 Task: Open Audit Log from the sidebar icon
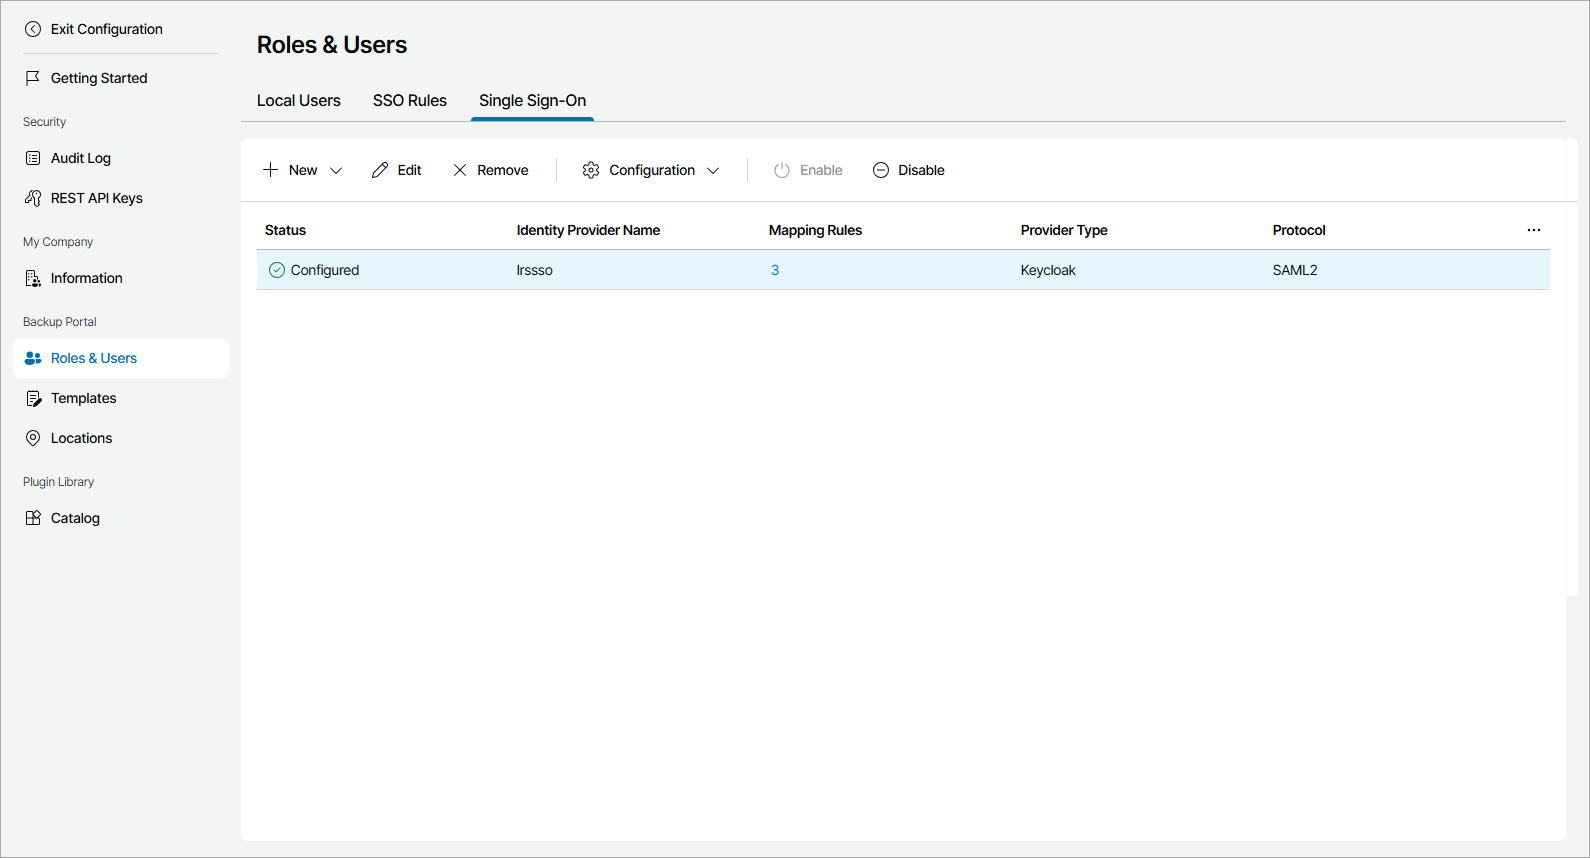pyautogui.click(x=33, y=158)
